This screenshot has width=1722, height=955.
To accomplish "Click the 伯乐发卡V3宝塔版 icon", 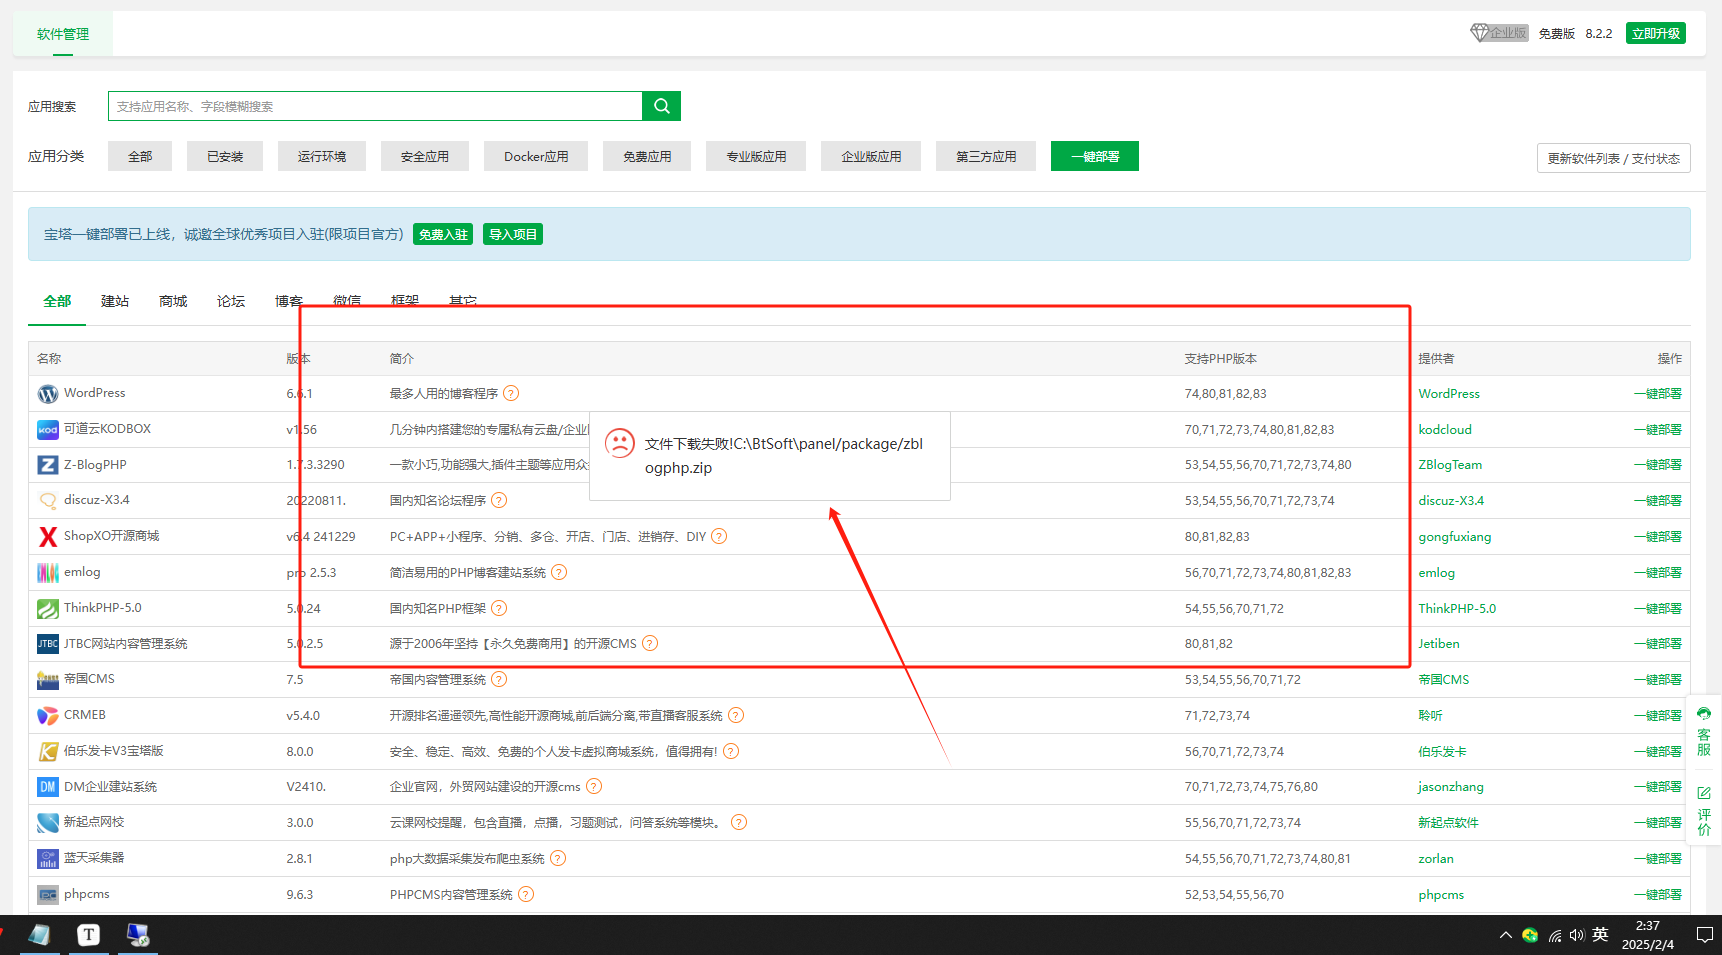I will pyautogui.click(x=48, y=751).
